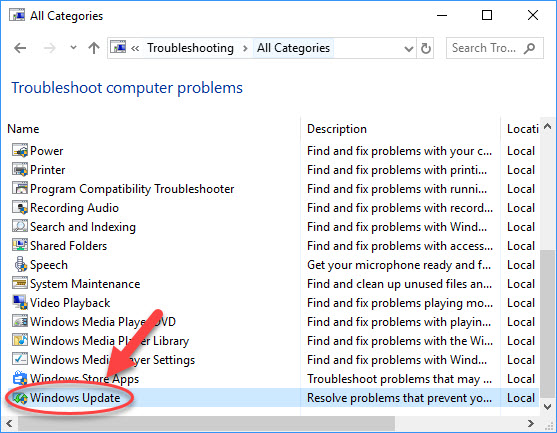Open the Printer troubleshooter icon

20,170
